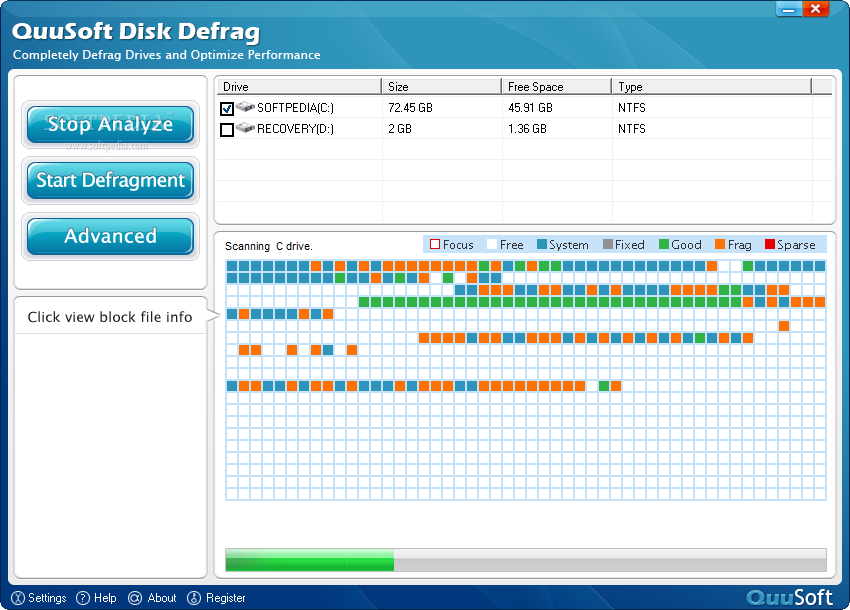Image resolution: width=850 pixels, height=610 pixels.
Task: Click the first blue block in cluster map
Action: (x=232, y=266)
